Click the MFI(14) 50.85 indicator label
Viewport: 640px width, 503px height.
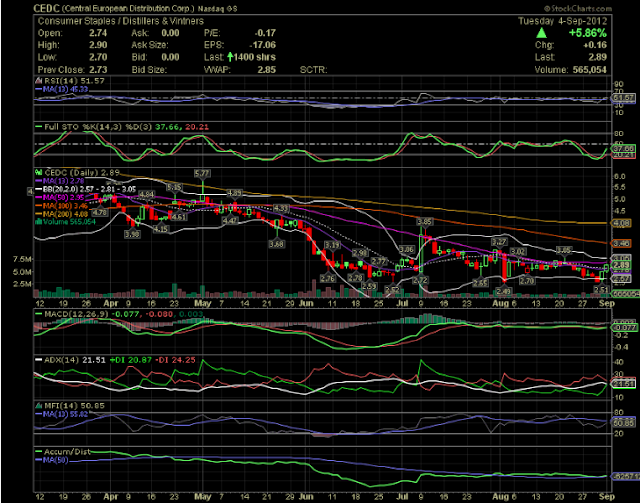click(74, 406)
